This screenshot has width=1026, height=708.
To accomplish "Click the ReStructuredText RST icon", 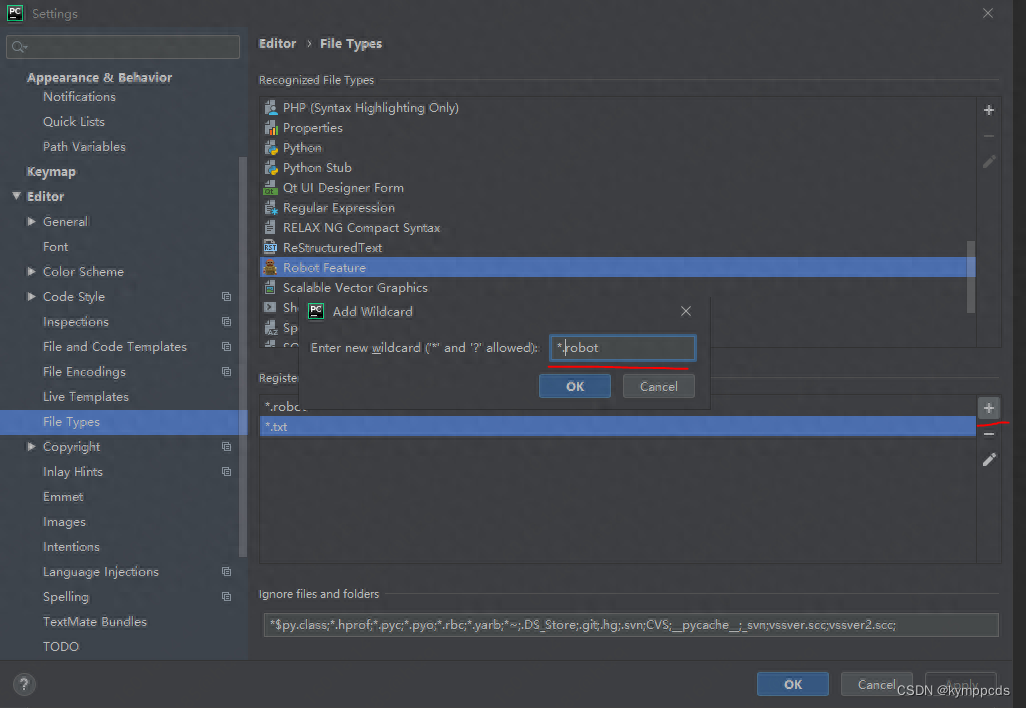I will [x=270, y=247].
